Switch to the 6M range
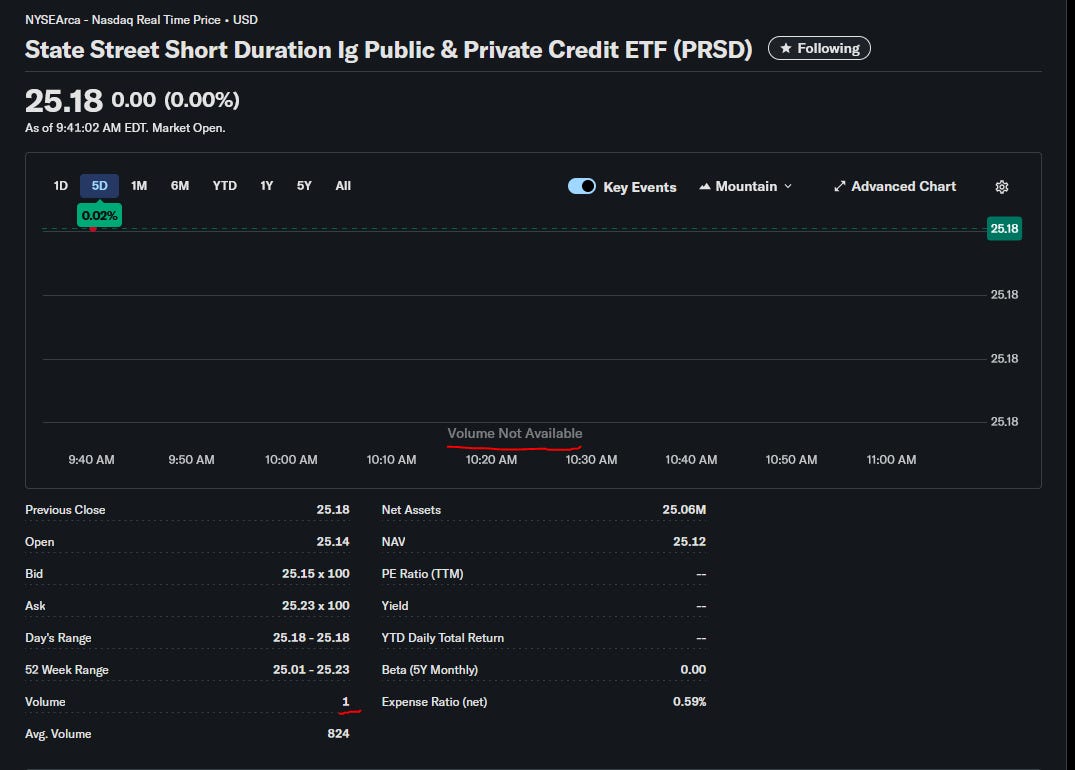Viewport: 1075px width, 770px height. [x=180, y=186]
